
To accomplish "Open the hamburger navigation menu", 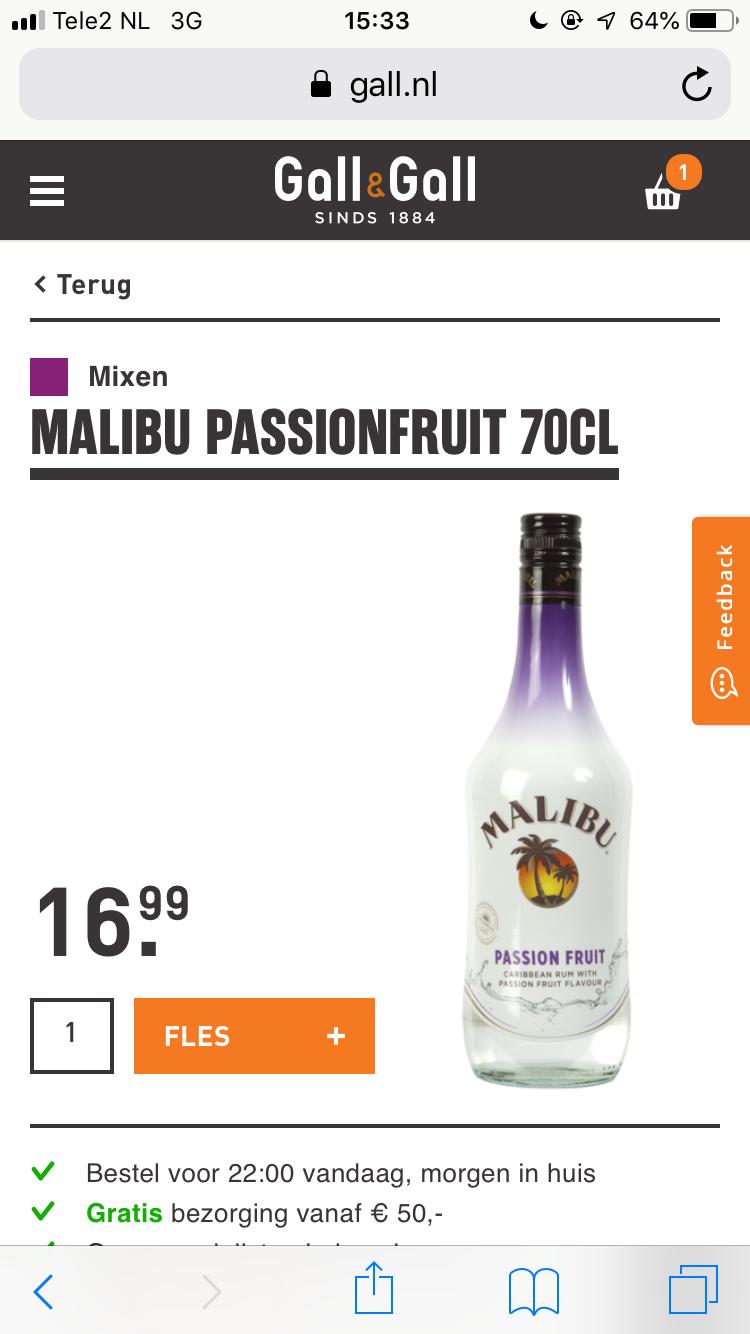I will (47, 191).
